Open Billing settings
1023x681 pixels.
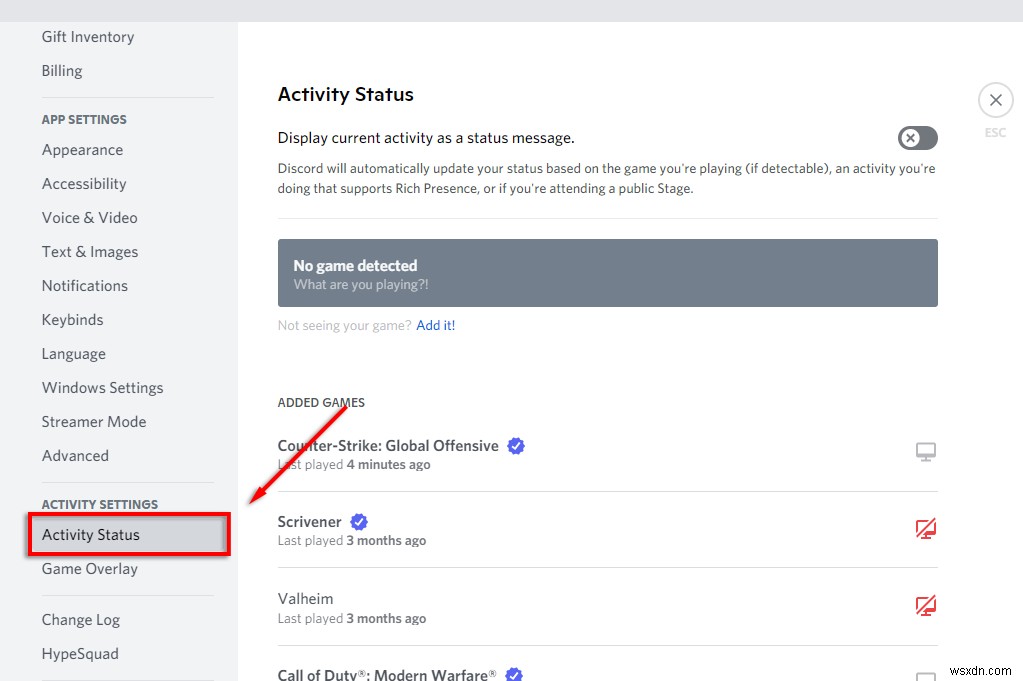[x=61, y=70]
